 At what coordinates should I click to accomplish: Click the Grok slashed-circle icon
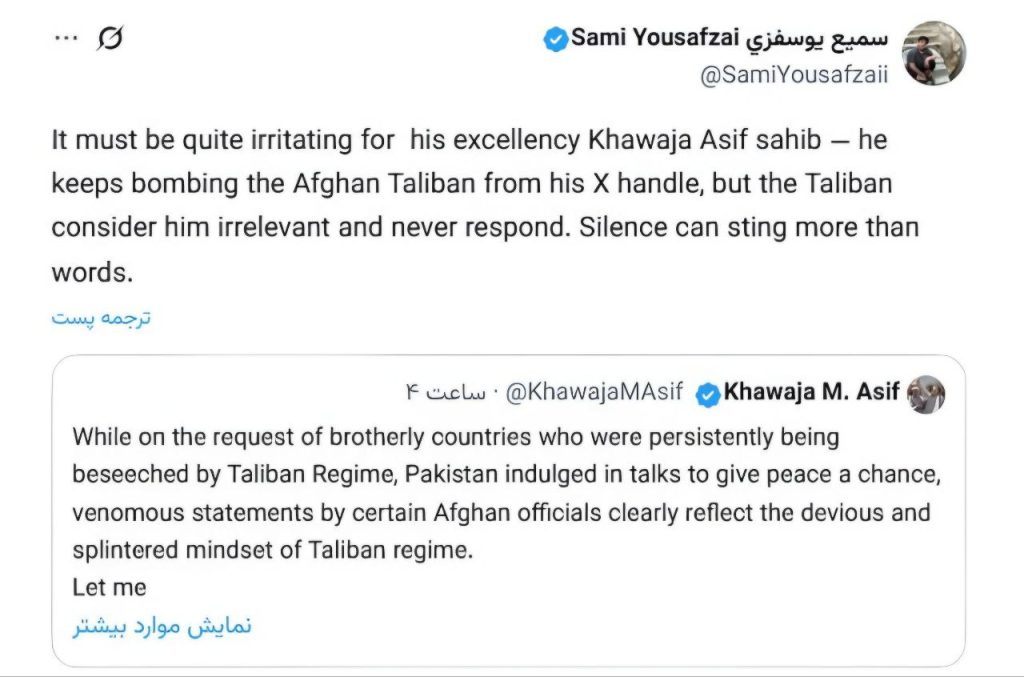pos(109,39)
